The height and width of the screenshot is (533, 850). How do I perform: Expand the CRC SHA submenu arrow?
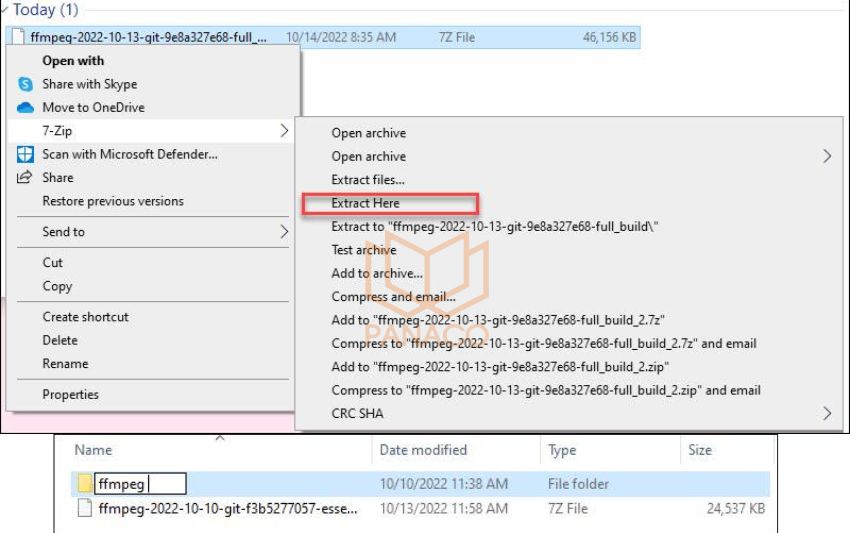coord(827,413)
